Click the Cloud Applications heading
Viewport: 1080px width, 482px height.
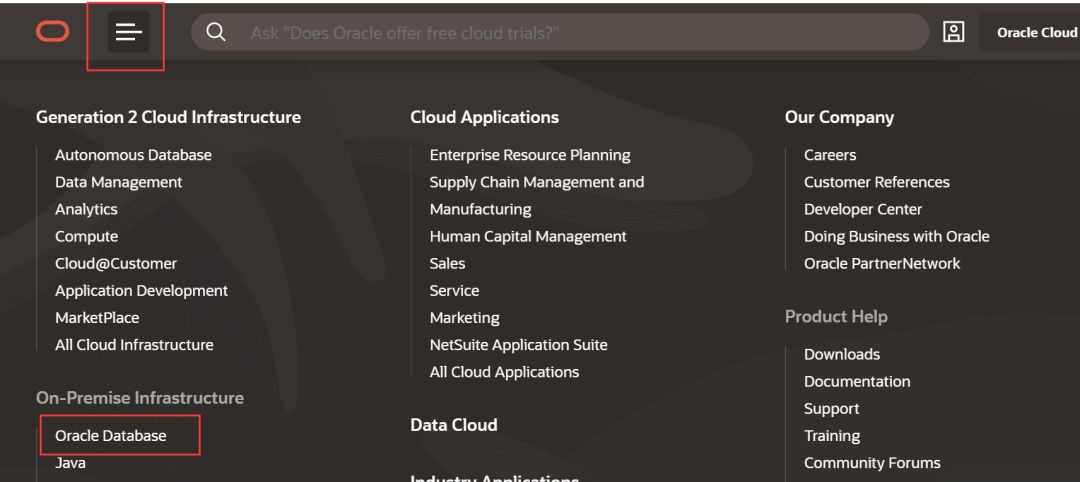(484, 117)
